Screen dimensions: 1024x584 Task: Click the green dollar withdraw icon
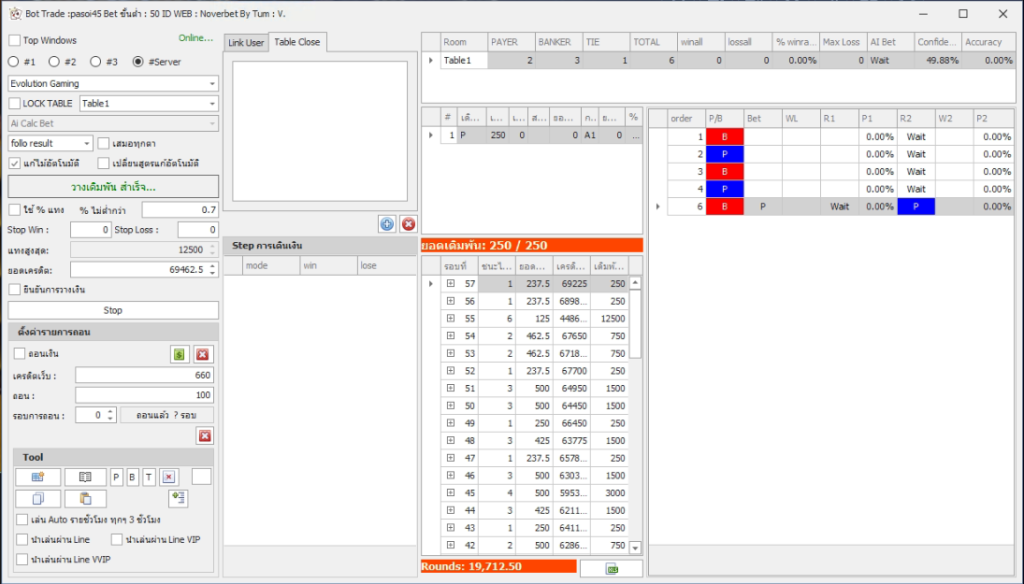coord(179,354)
